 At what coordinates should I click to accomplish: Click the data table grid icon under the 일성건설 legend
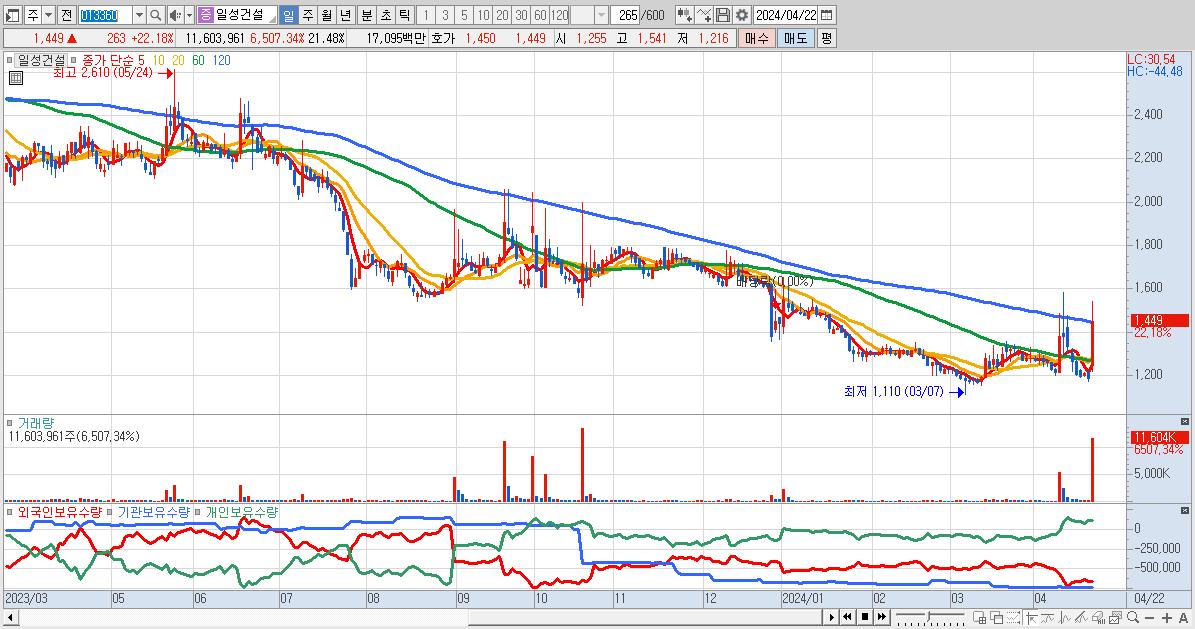pos(16,77)
